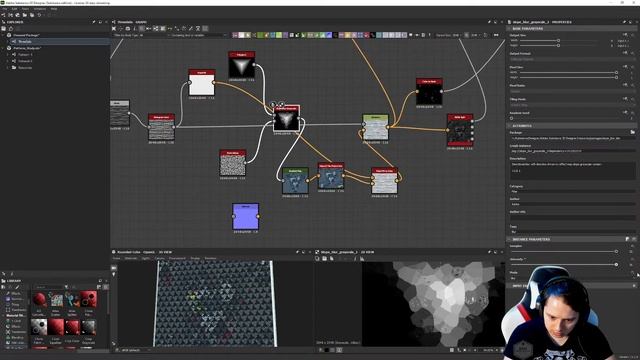Open the Help menu
This screenshot has width=640, height=360.
[53, 9]
